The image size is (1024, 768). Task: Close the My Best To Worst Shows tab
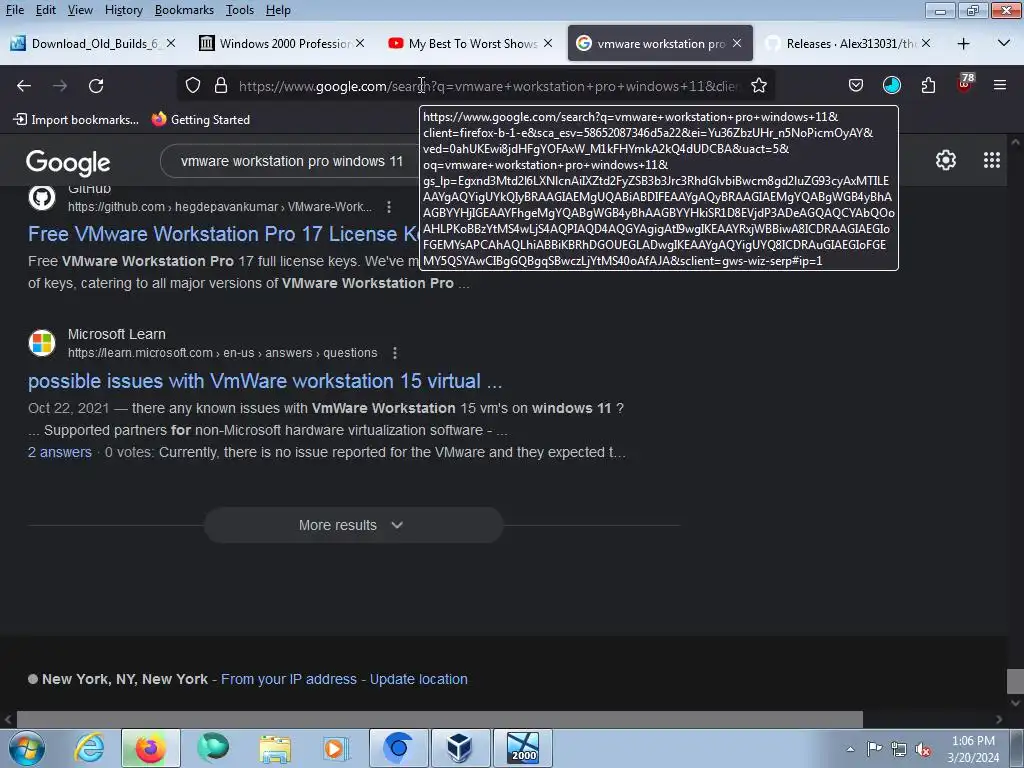coord(548,43)
